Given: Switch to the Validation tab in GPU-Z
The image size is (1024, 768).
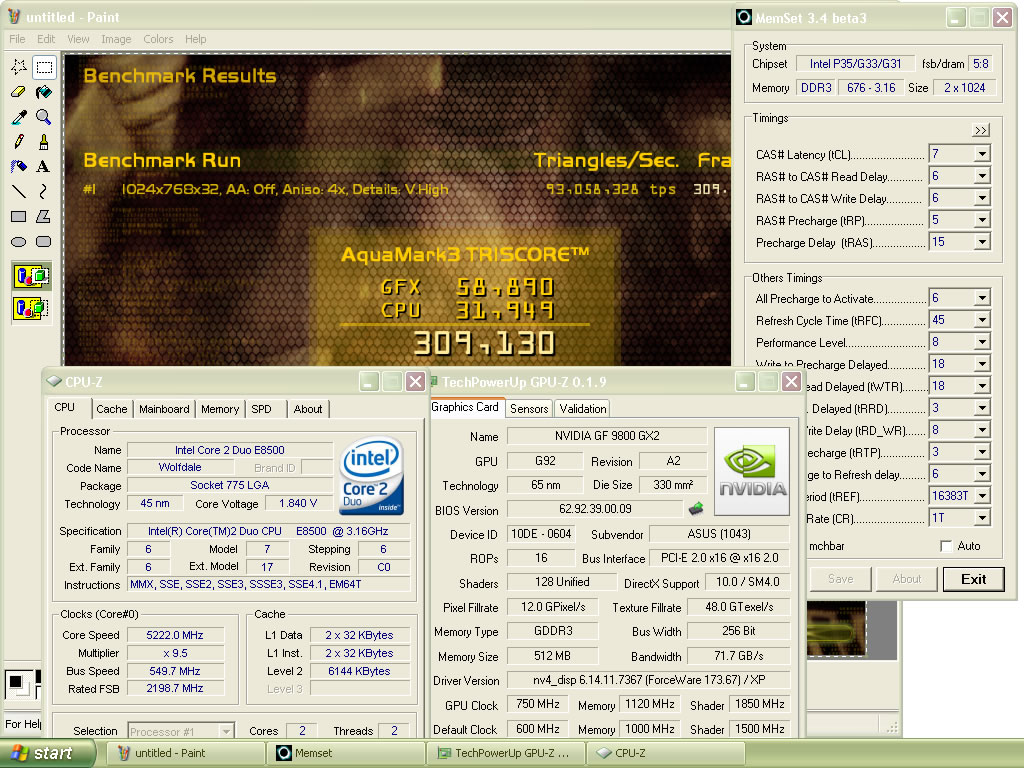Looking at the screenshot, I should coord(583,408).
